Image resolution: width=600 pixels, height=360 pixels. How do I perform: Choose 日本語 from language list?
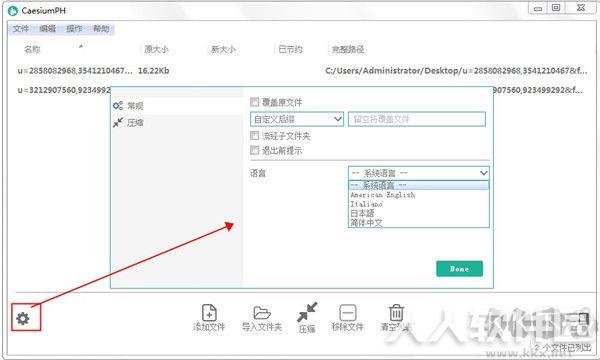(x=419, y=213)
